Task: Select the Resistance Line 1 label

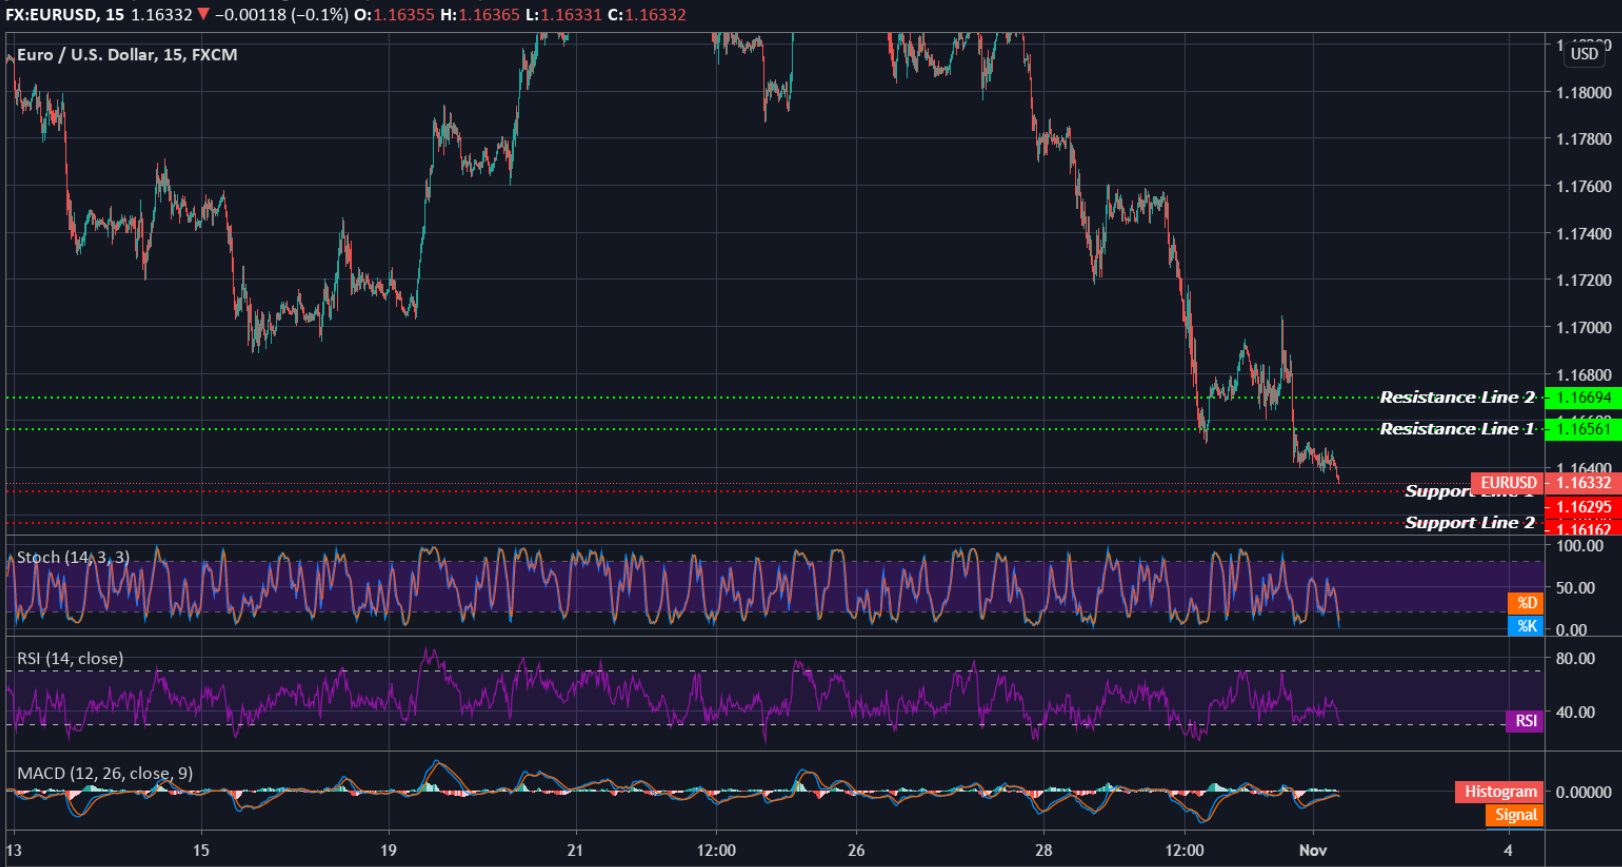Action: click(1457, 429)
